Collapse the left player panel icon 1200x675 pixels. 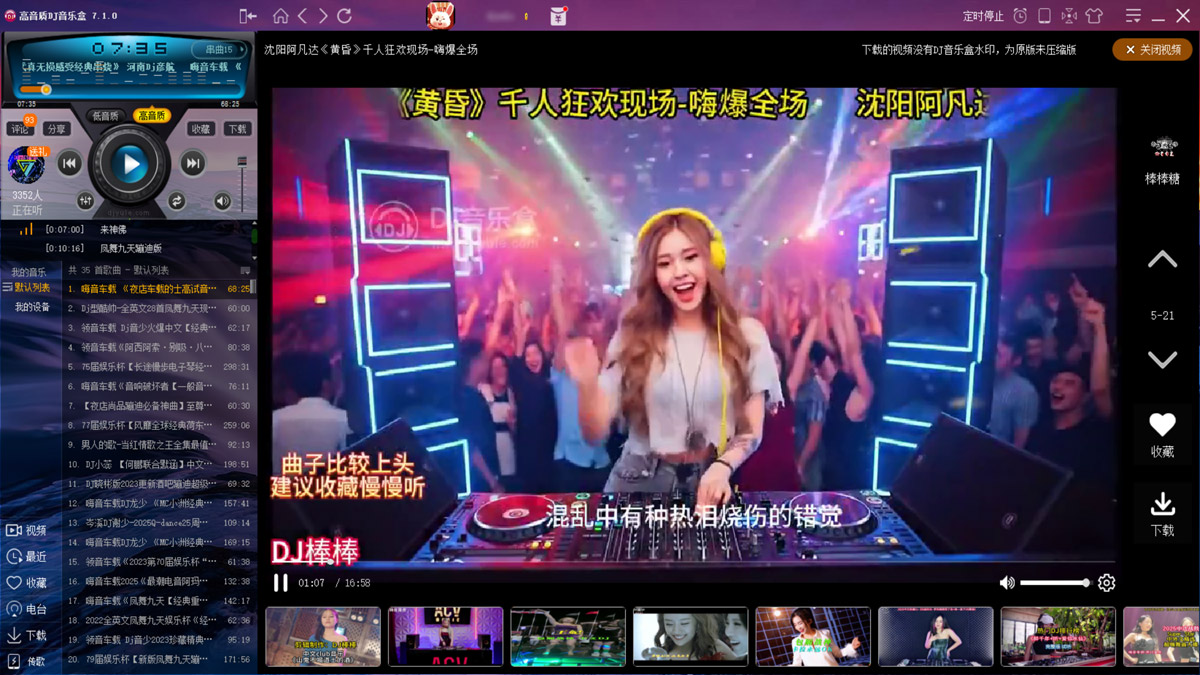248,16
